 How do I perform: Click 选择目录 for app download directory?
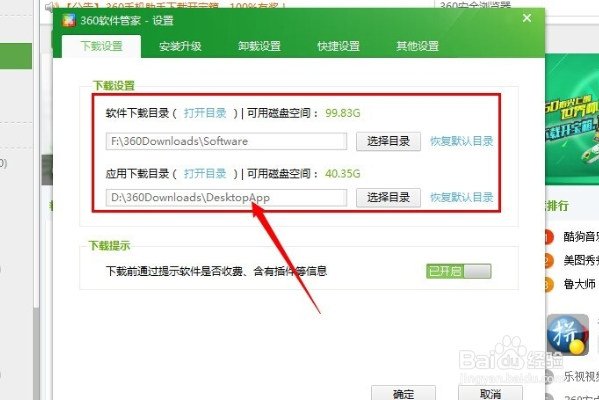pyautogui.click(x=389, y=198)
